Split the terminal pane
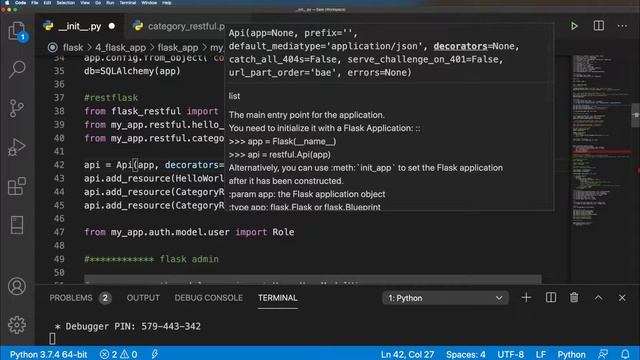The width and height of the screenshot is (640, 360). pyautogui.click(x=551, y=298)
